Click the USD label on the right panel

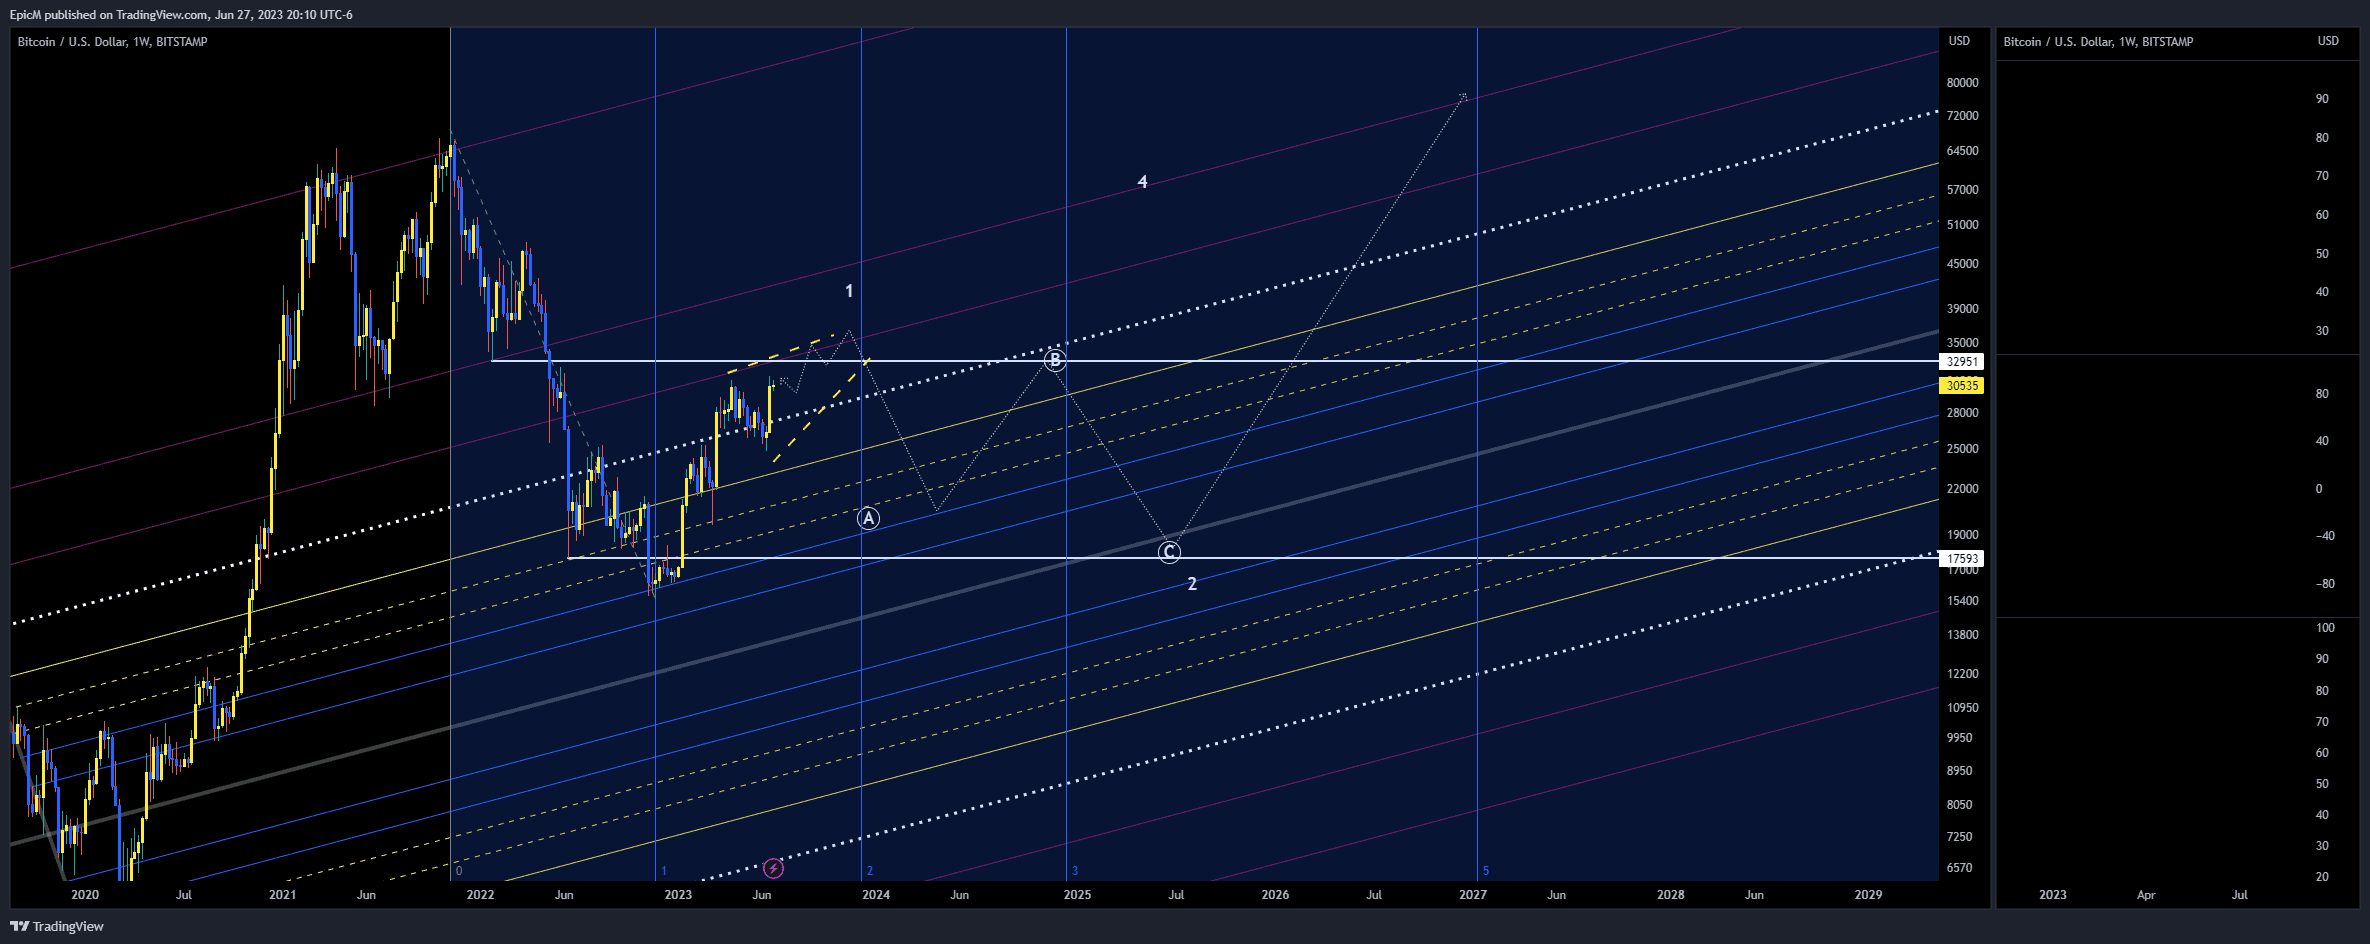coord(2328,41)
